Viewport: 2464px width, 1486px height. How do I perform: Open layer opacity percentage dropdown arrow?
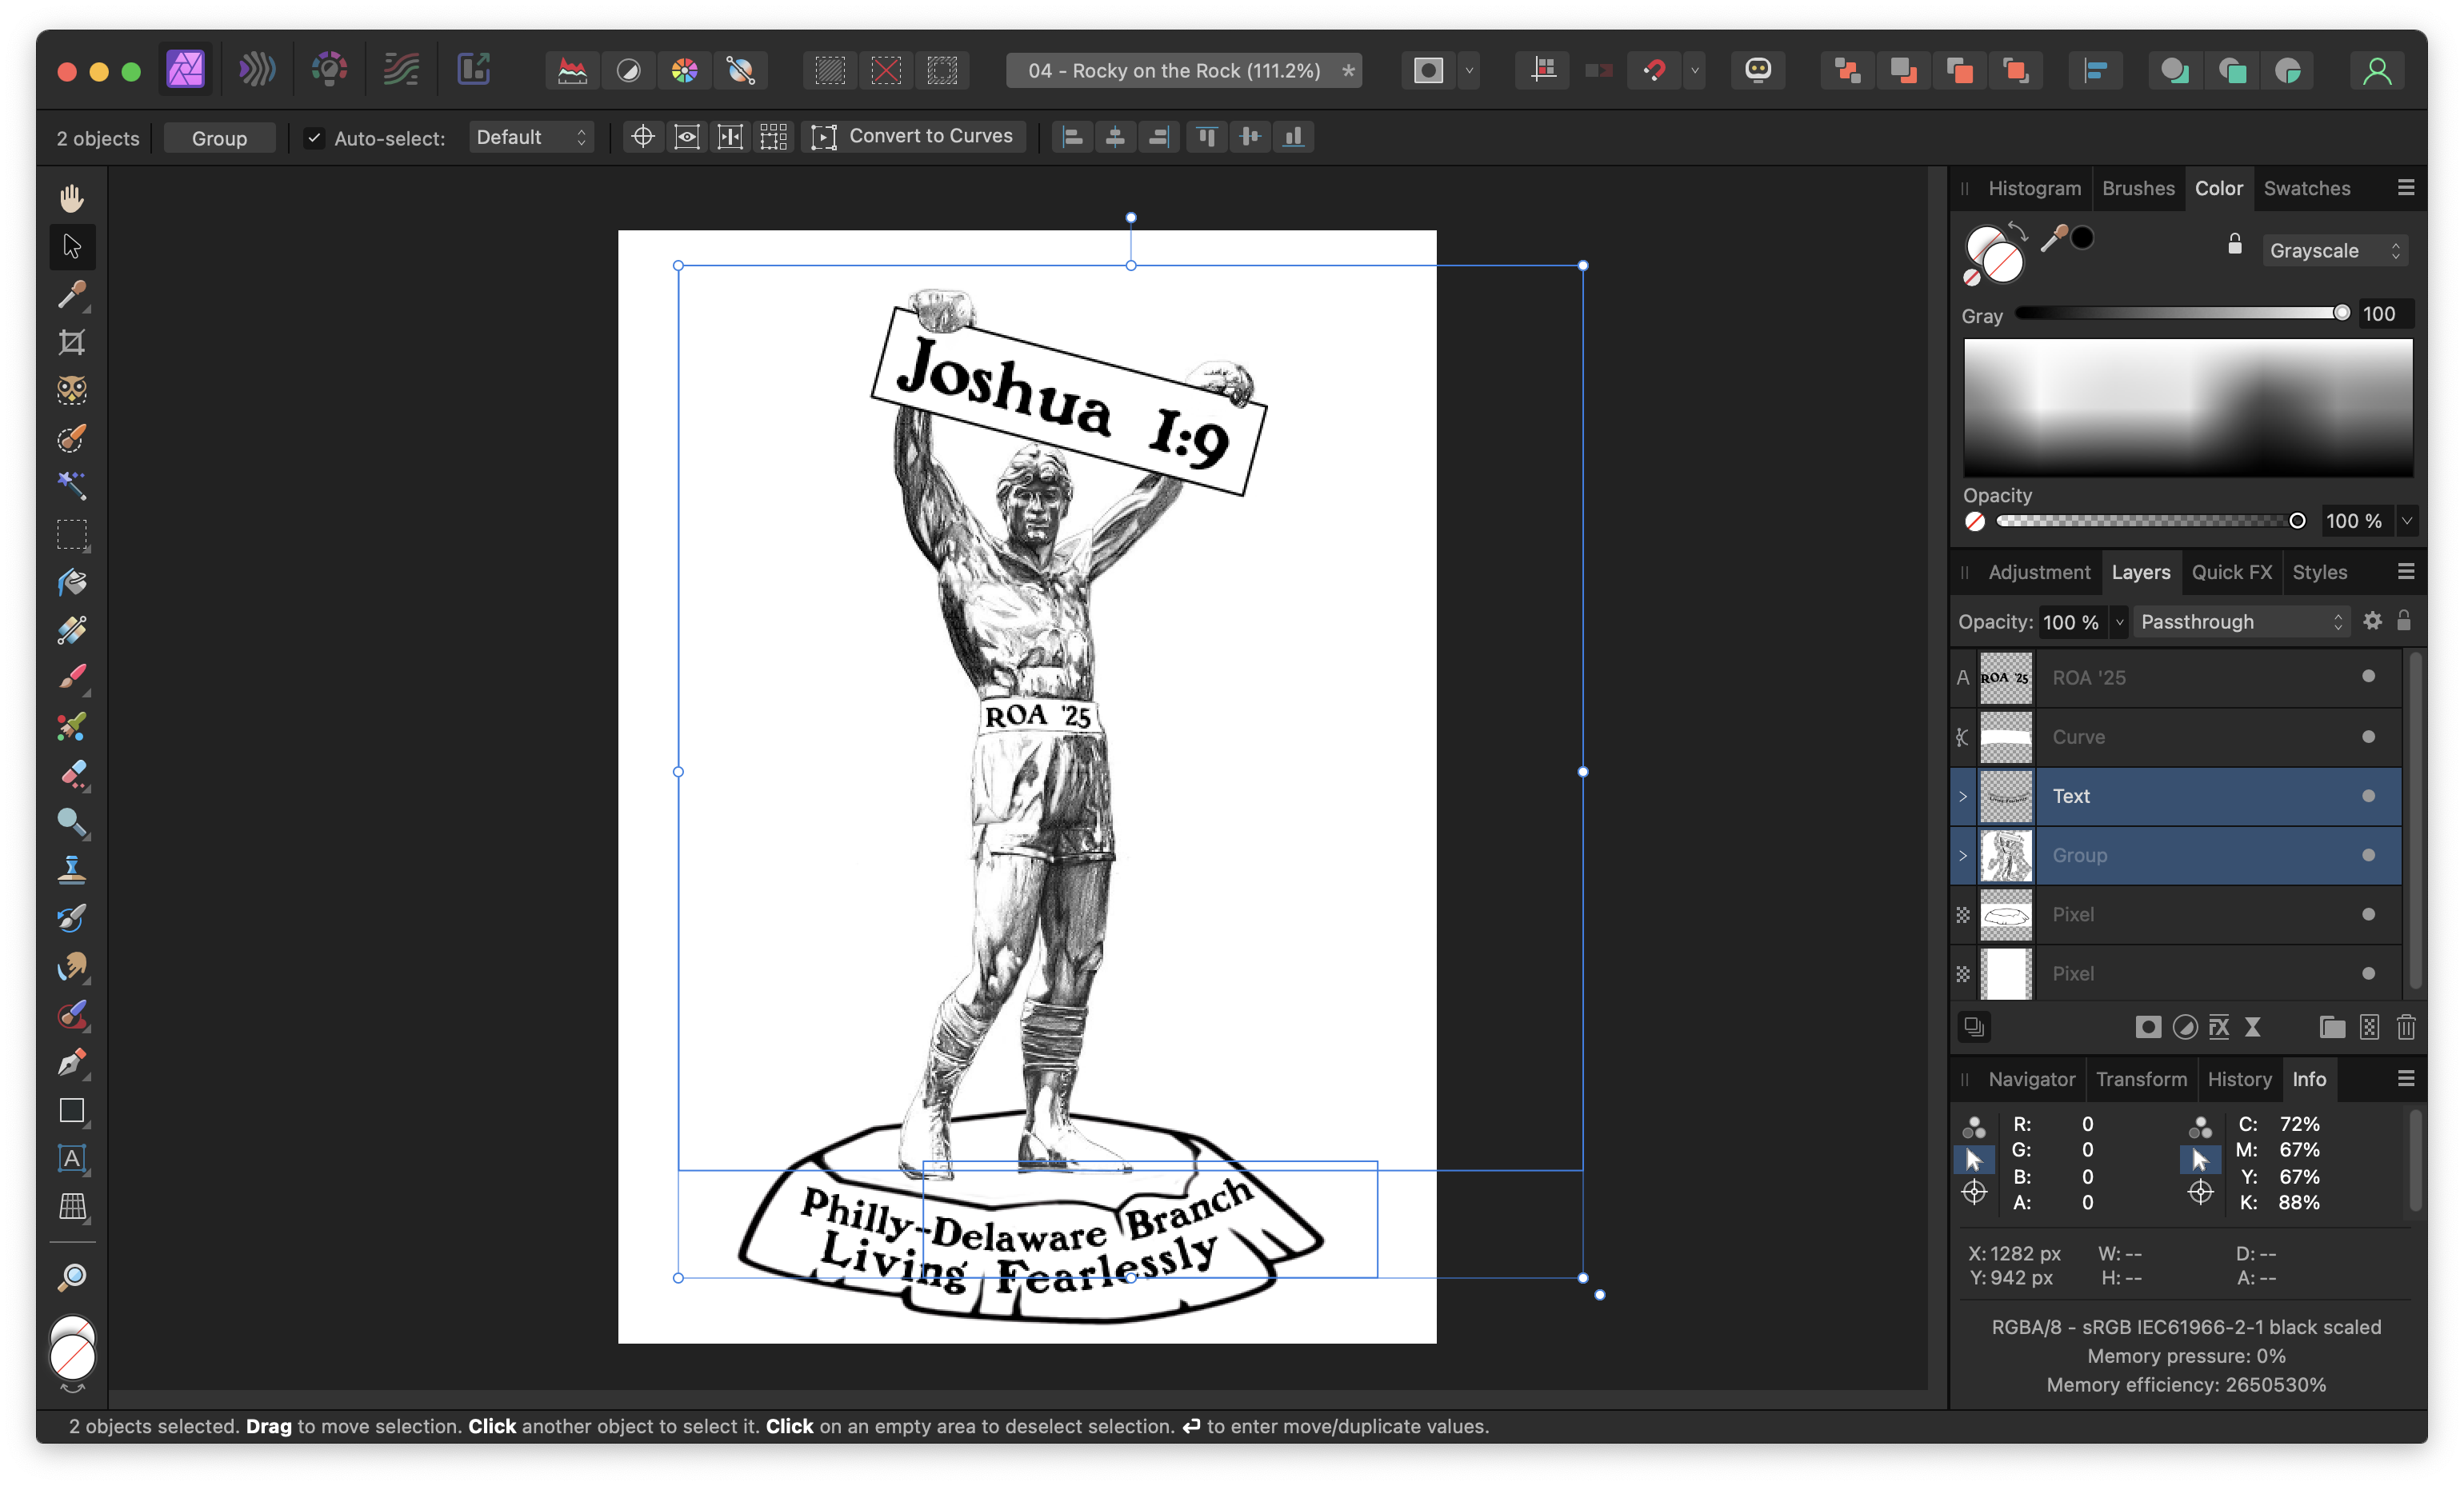pos(2118,621)
